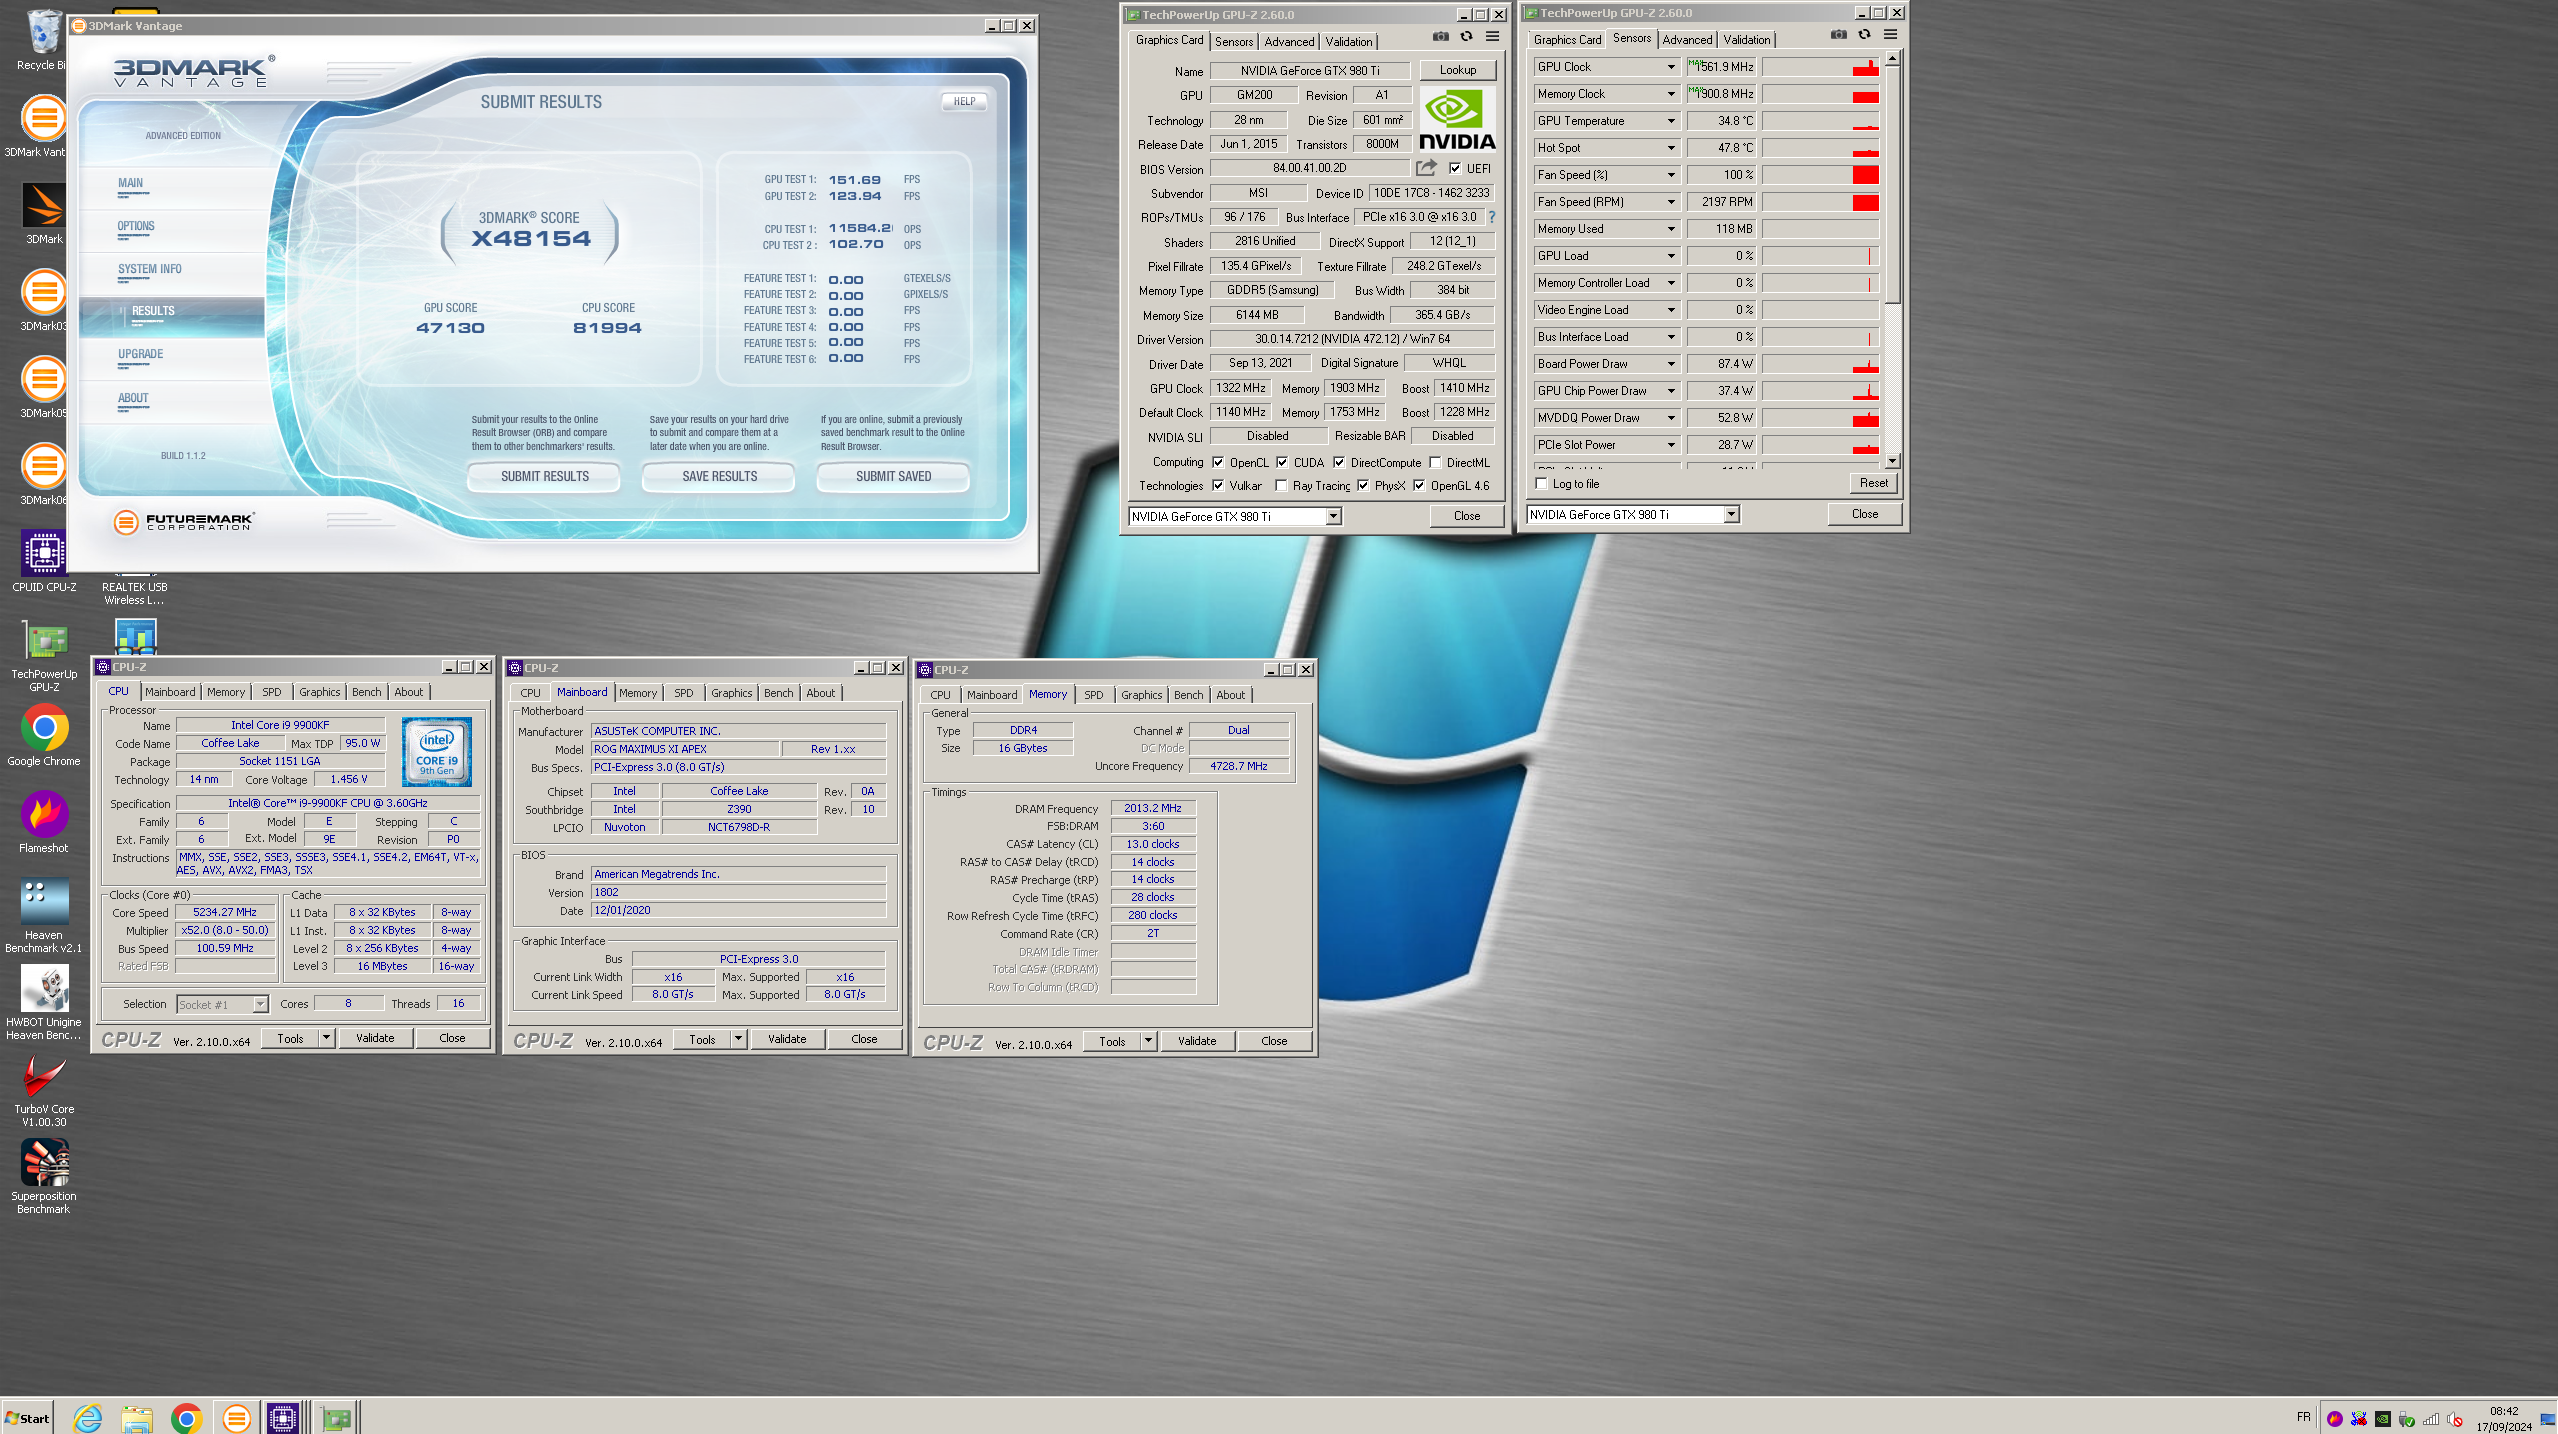Click the Lookup button in GPU-Z
The image size is (2558, 1434).
[x=1458, y=70]
